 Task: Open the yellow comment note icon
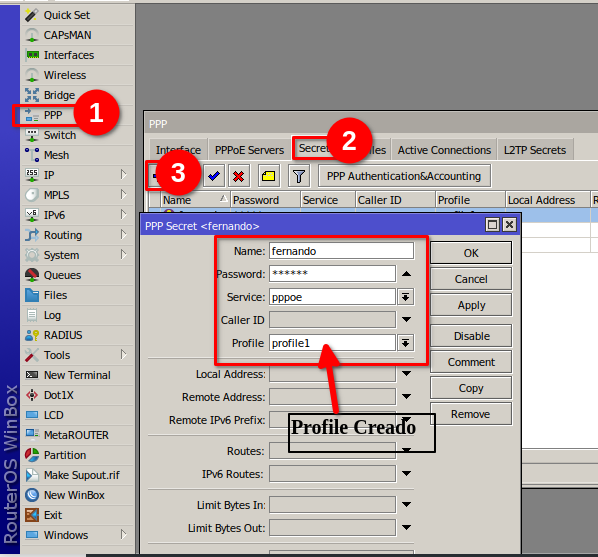pyautogui.click(x=268, y=176)
